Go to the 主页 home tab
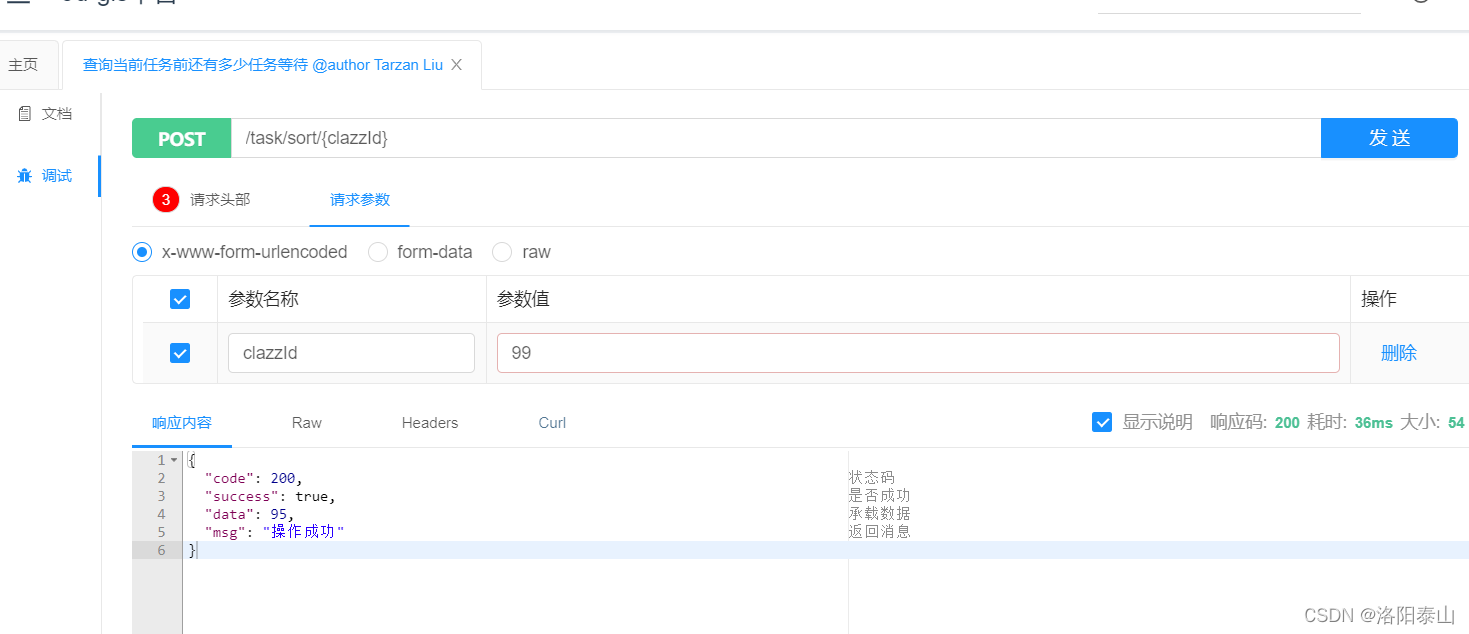The width and height of the screenshot is (1469, 634). pyautogui.click(x=23, y=65)
